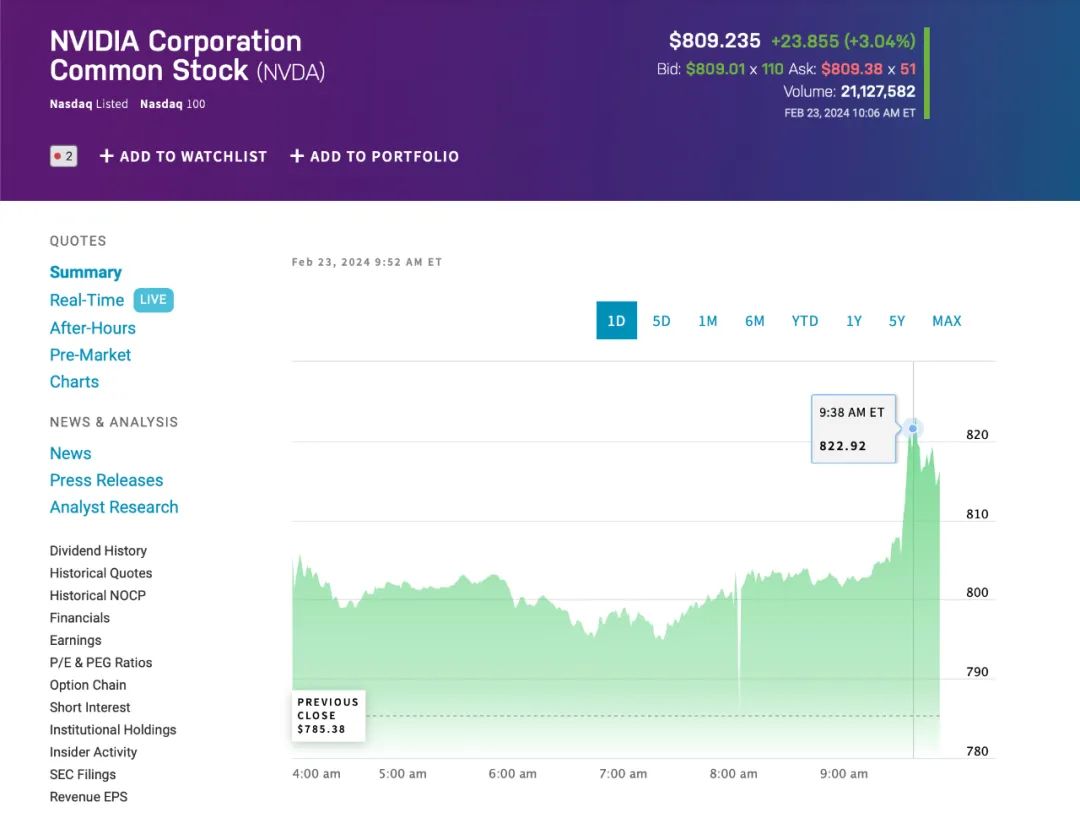This screenshot has height=818, width=1080.
Task: Switch chart to 5D range
Action: point(661,321)
